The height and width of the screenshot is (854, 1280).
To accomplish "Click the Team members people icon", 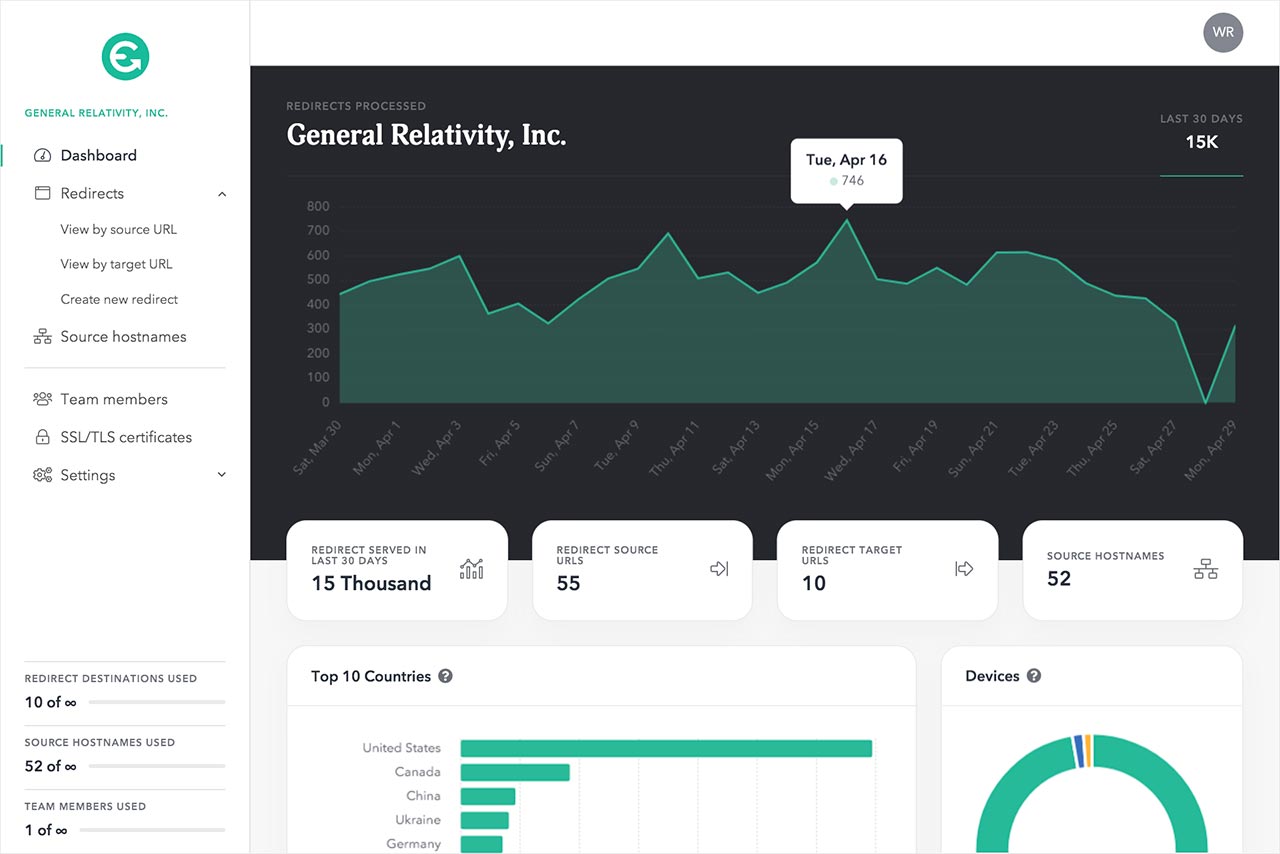I will click(41, 399).
